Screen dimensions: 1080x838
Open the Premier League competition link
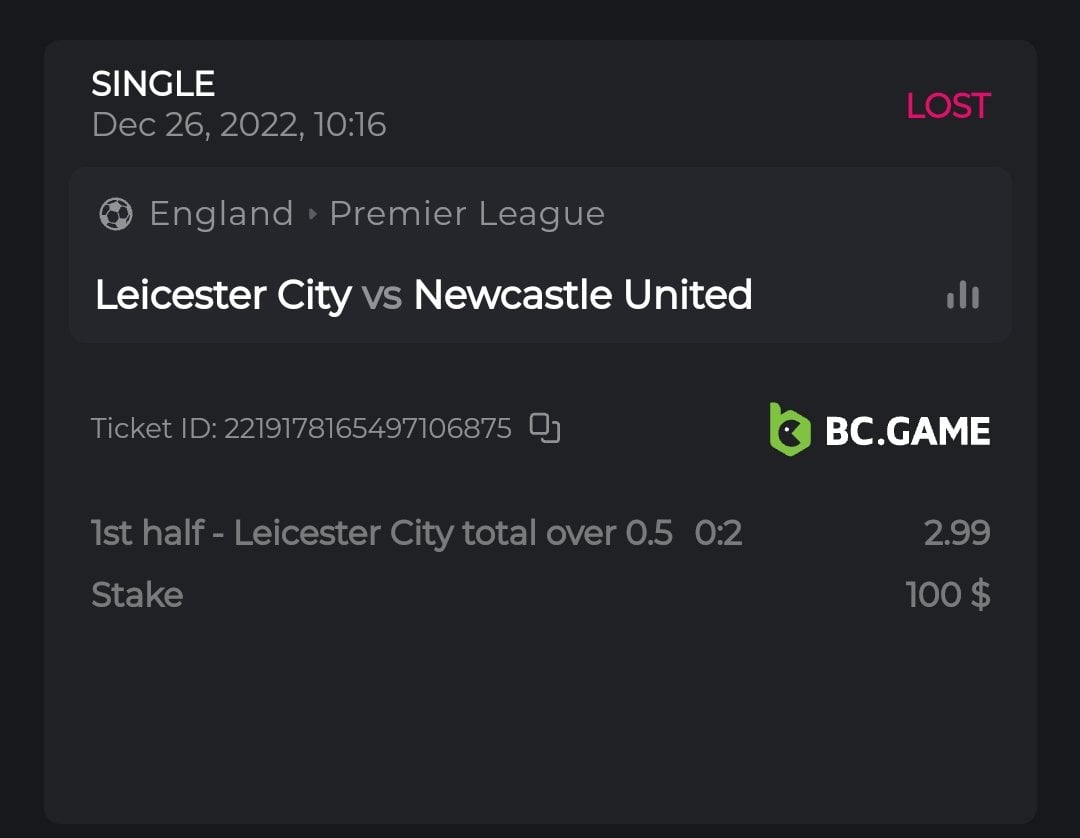click(x=467, y=214)
